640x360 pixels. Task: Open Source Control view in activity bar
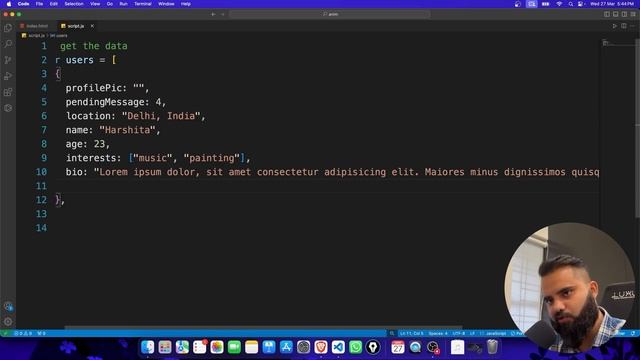(x=8, y=60)
